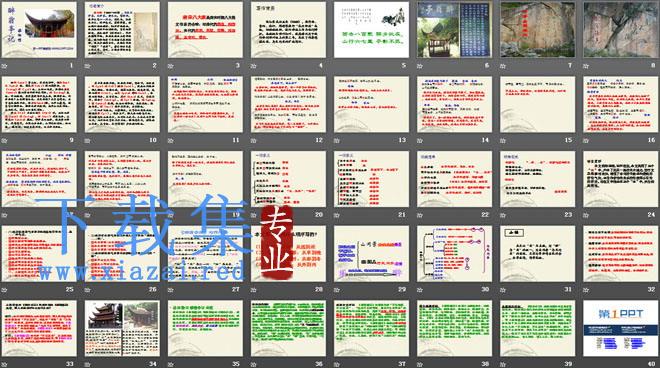
Task: Select slide 6 with the blue calligraphy tablet
Action: [455, 30]
